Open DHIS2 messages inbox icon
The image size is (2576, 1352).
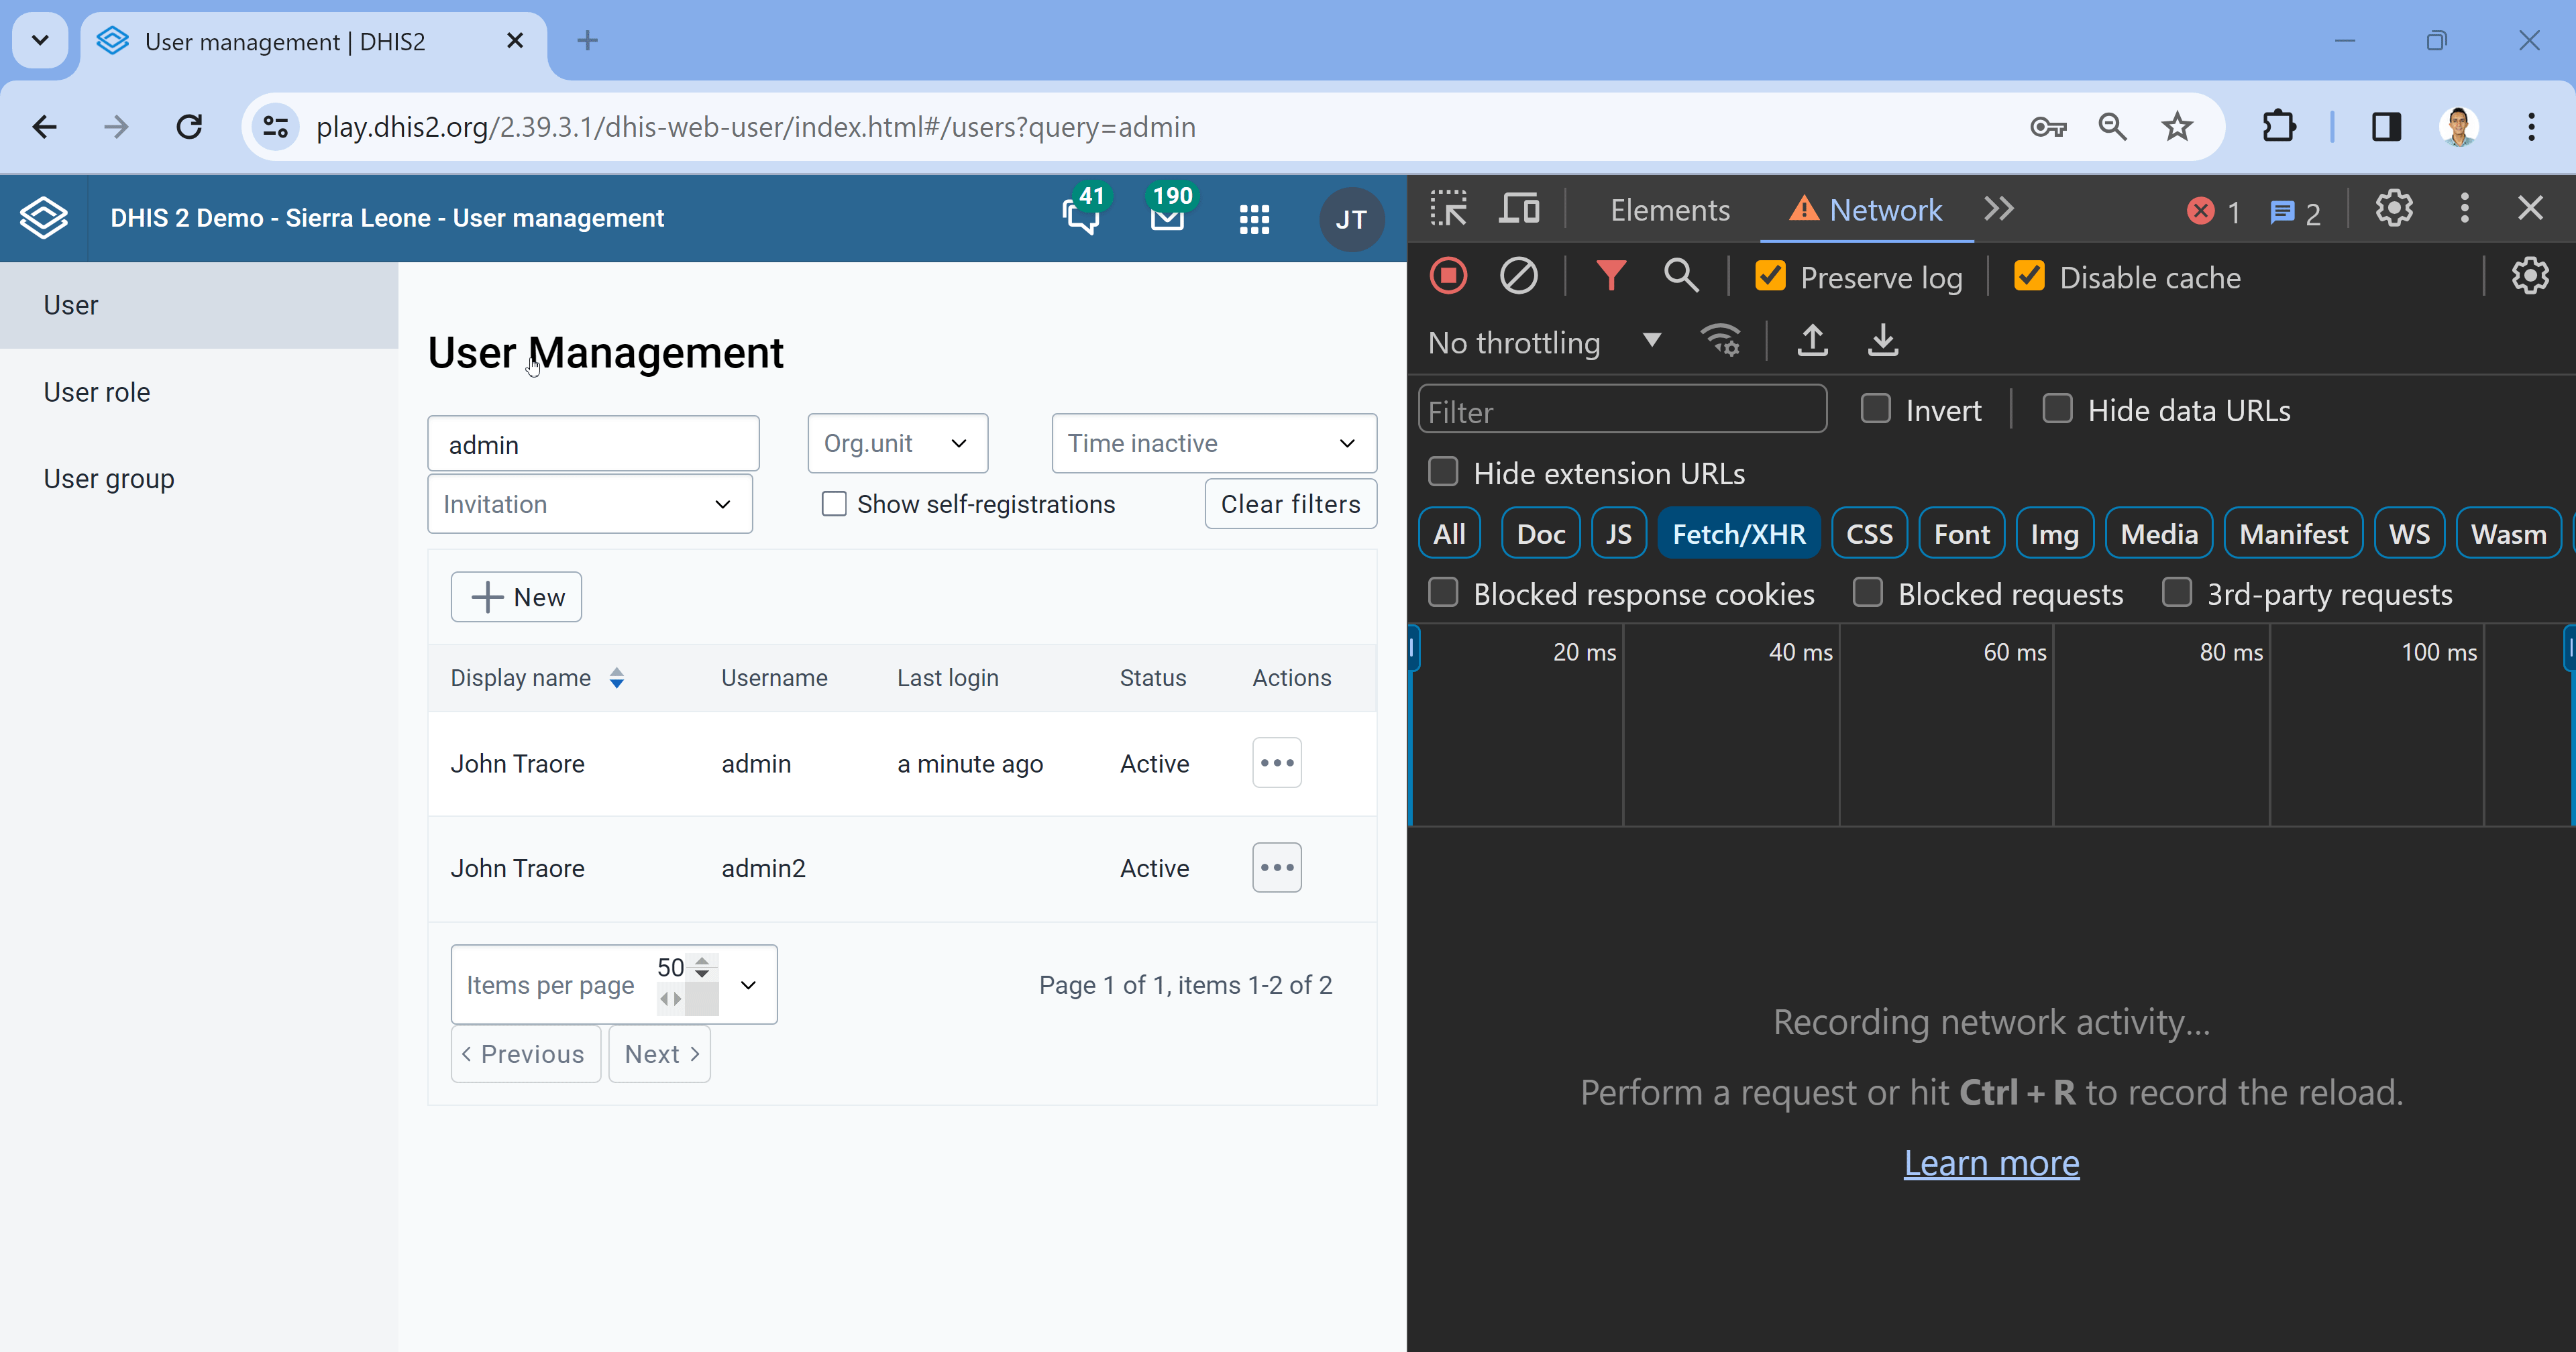tap(1167, 217)
